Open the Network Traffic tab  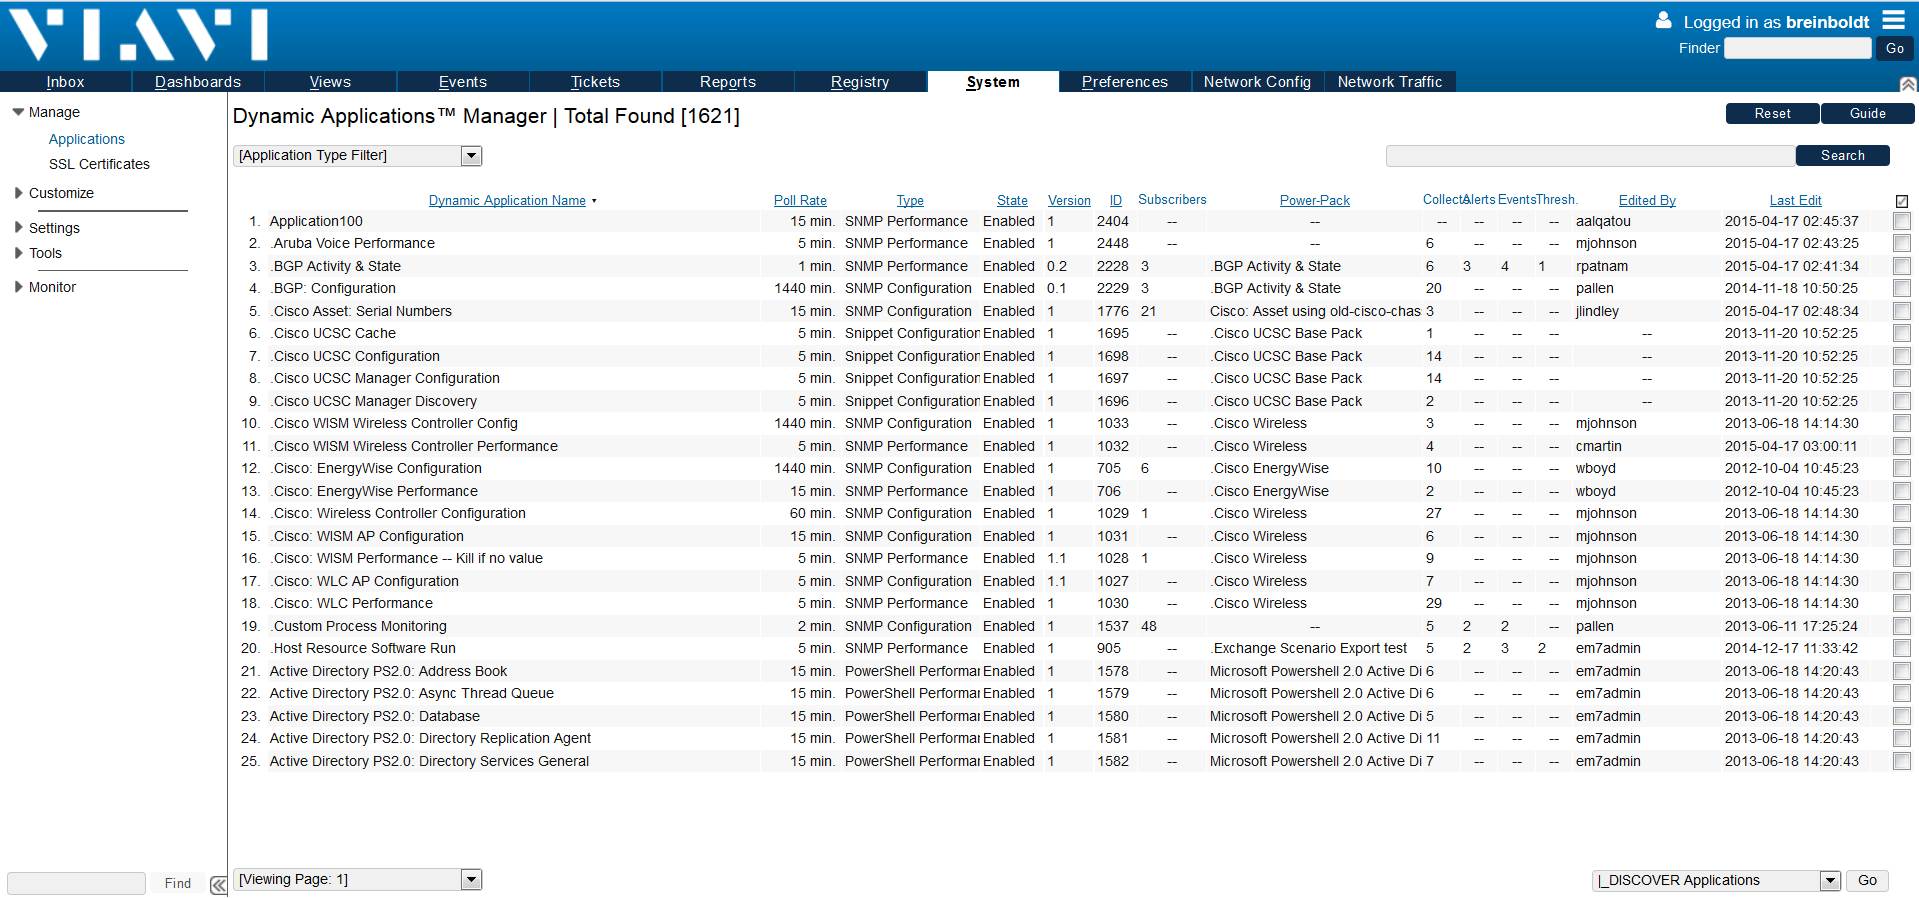(x=1390, y=82)
